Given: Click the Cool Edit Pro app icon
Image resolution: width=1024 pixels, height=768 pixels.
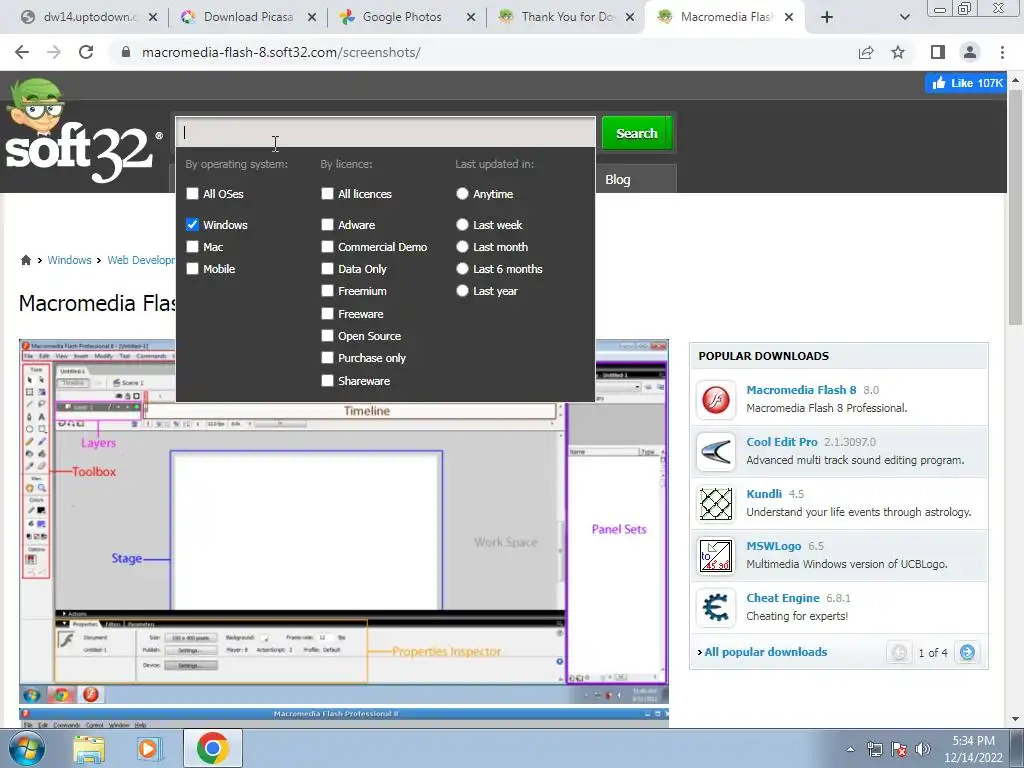Looking at the screenshot, I should [x=716, y=451].
